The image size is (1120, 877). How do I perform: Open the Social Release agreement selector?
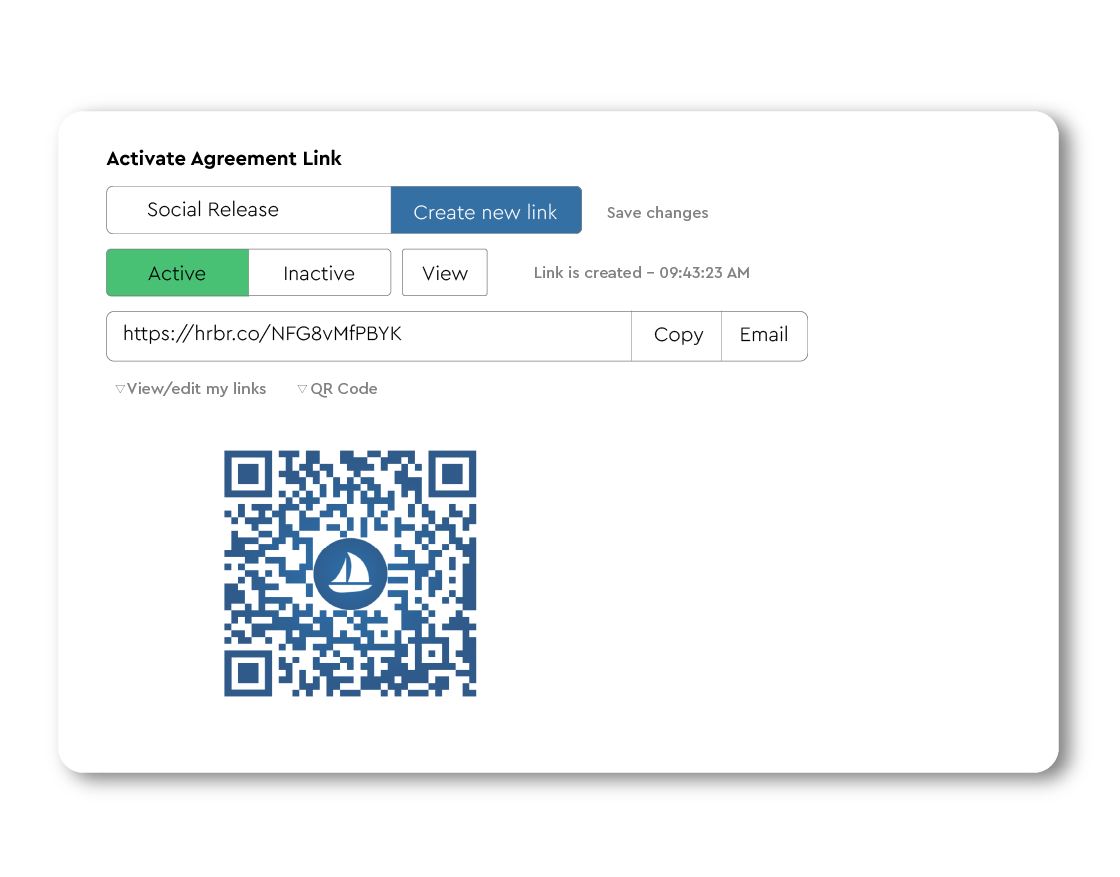249,210
